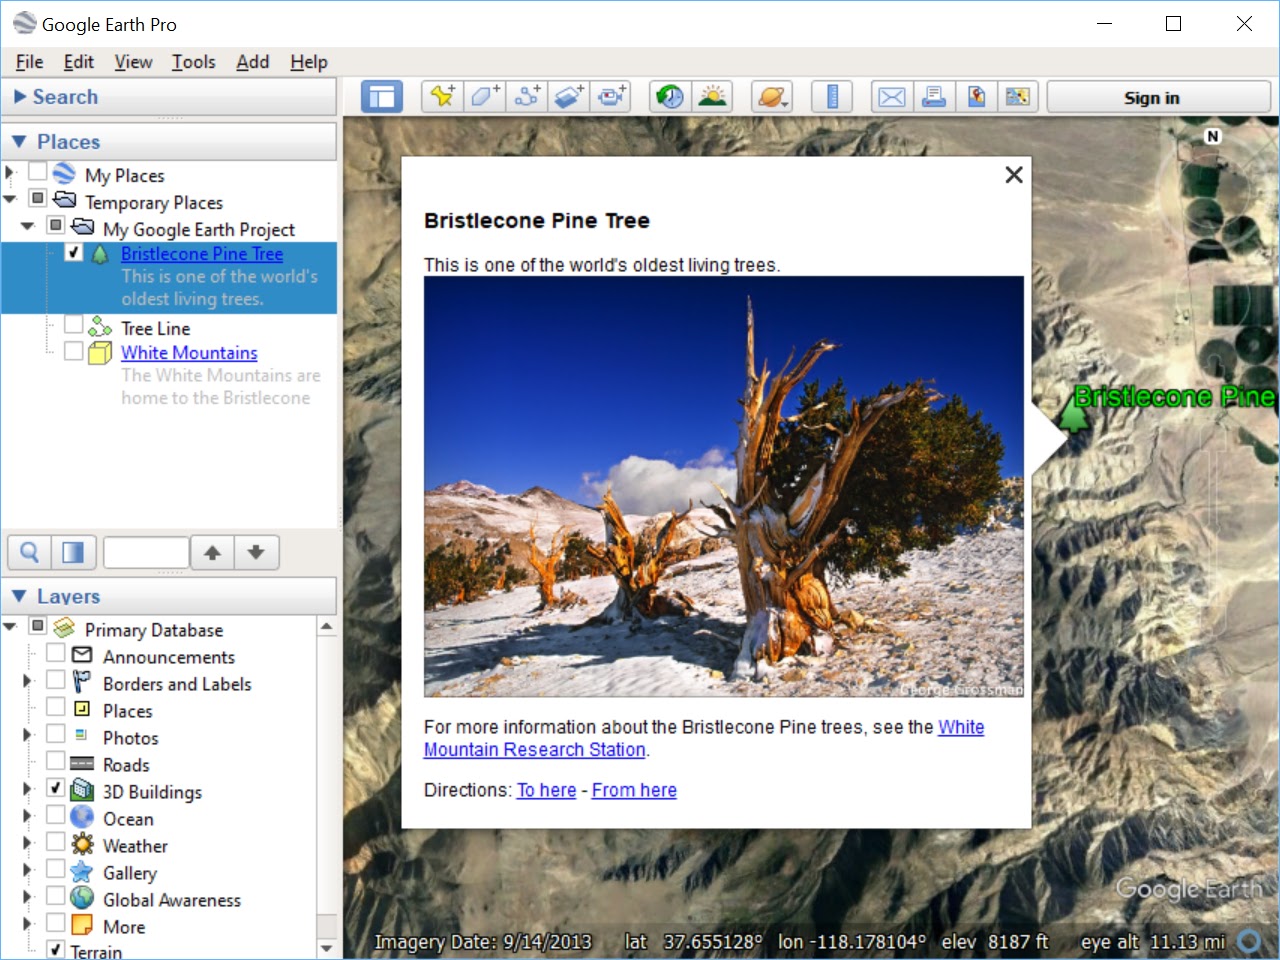
Task: Open the Add menu
Action: (x=252, y=62)
